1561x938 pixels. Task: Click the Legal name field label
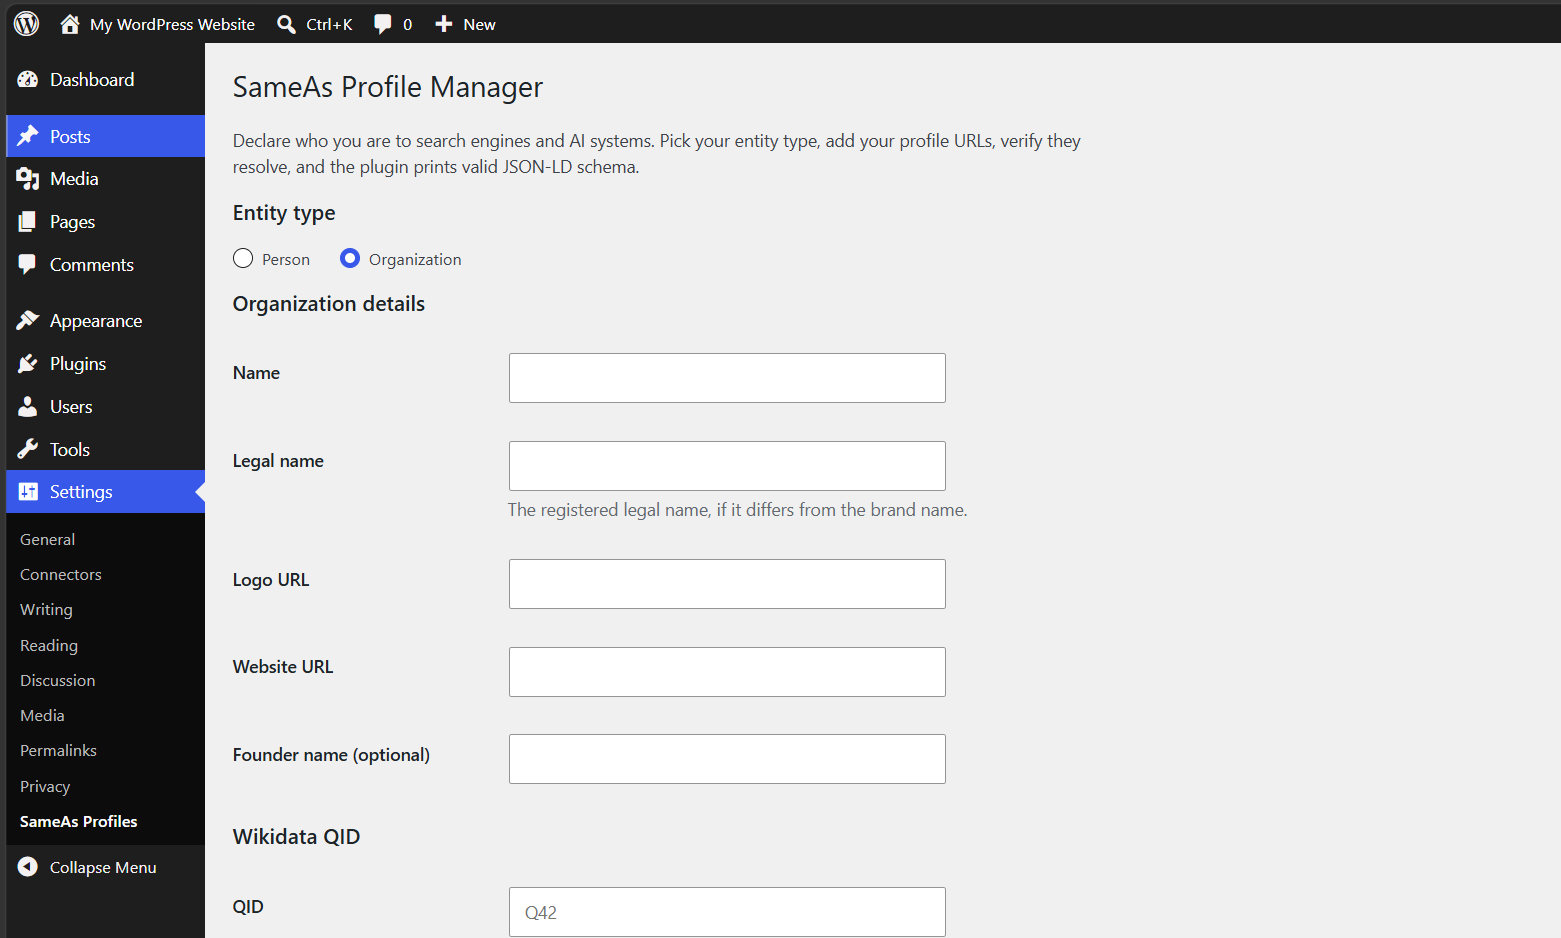278,461
